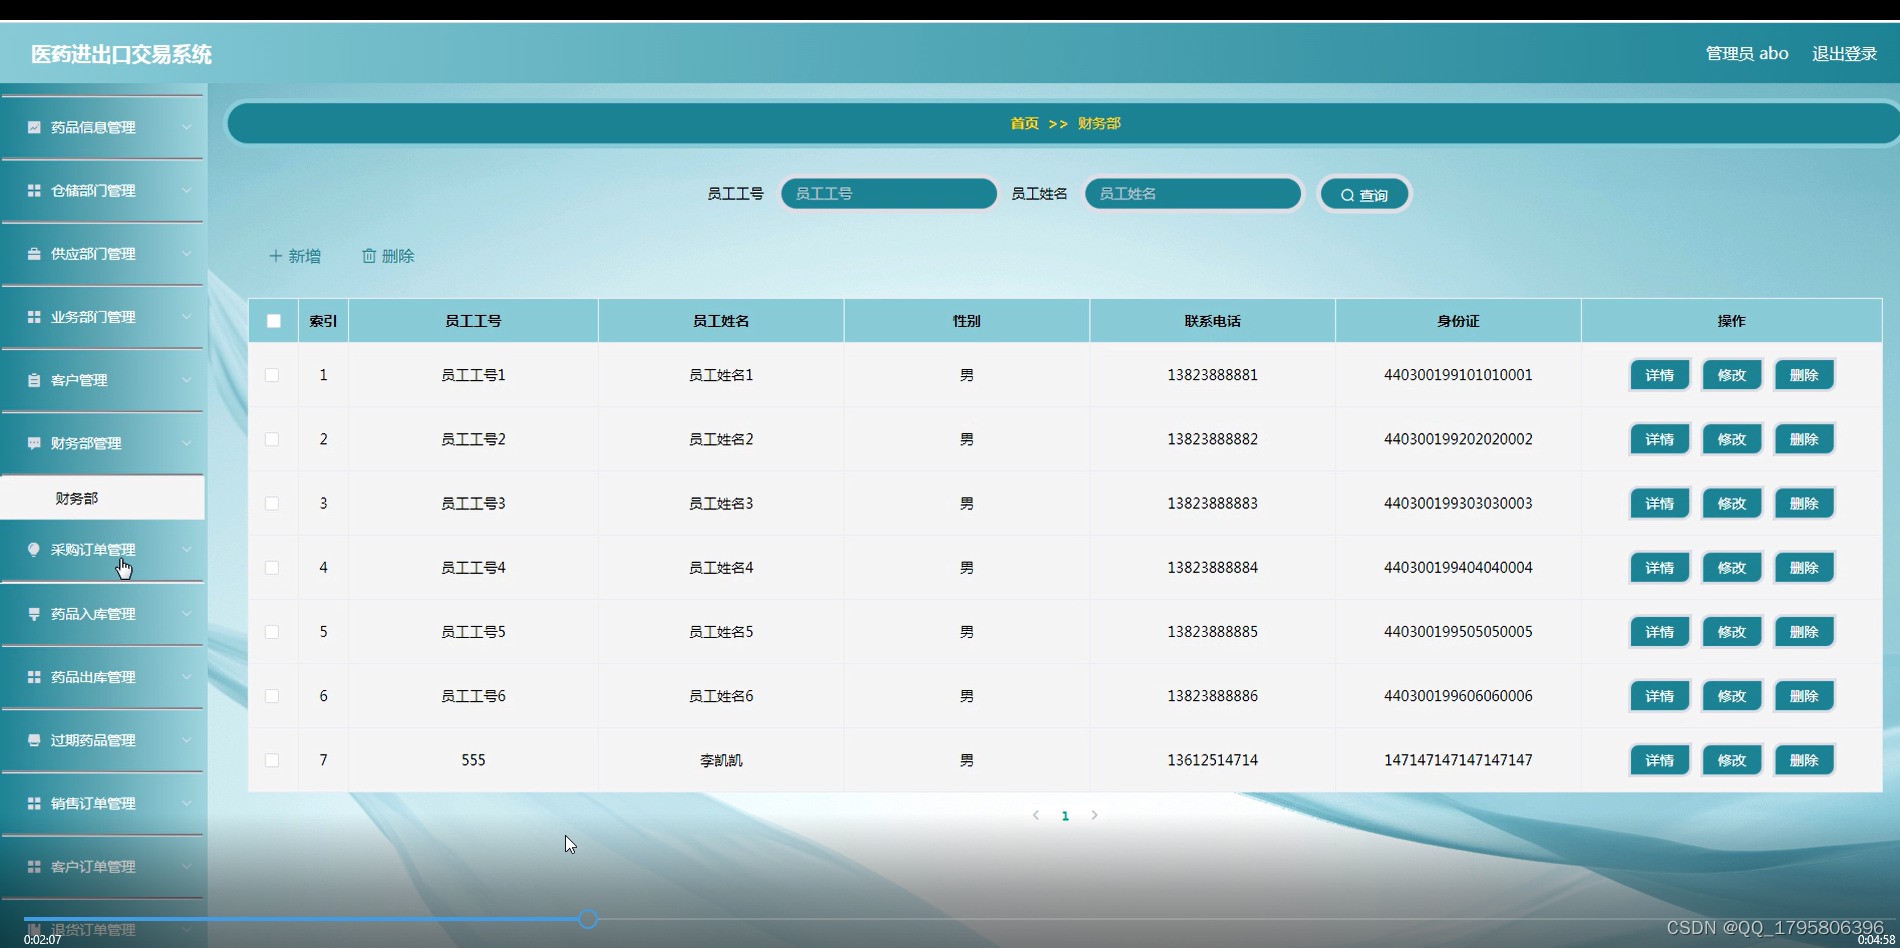Click the 员工姓名 search input field

(x=1192, y=194)
